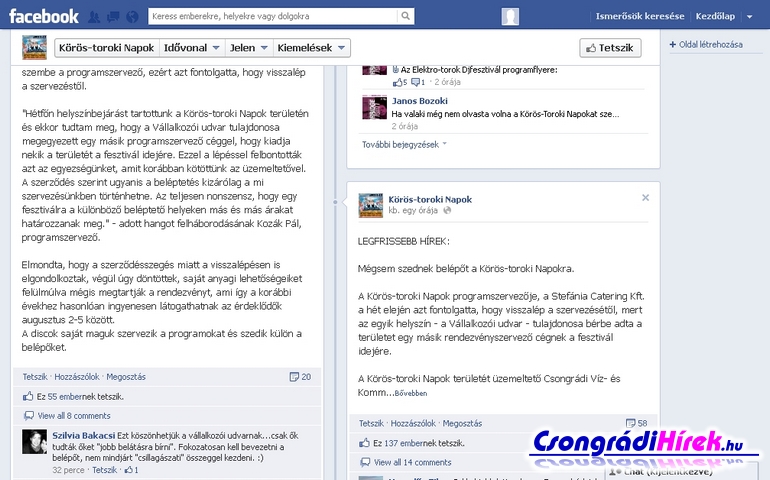This screenshot has height=480, width=770.
Task: Open View all 14 comments
Action: 412,462
